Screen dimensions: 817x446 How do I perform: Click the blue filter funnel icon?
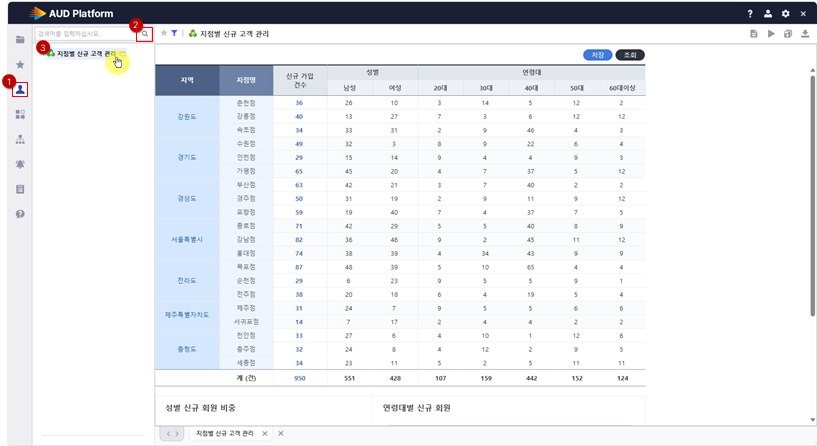174,34
